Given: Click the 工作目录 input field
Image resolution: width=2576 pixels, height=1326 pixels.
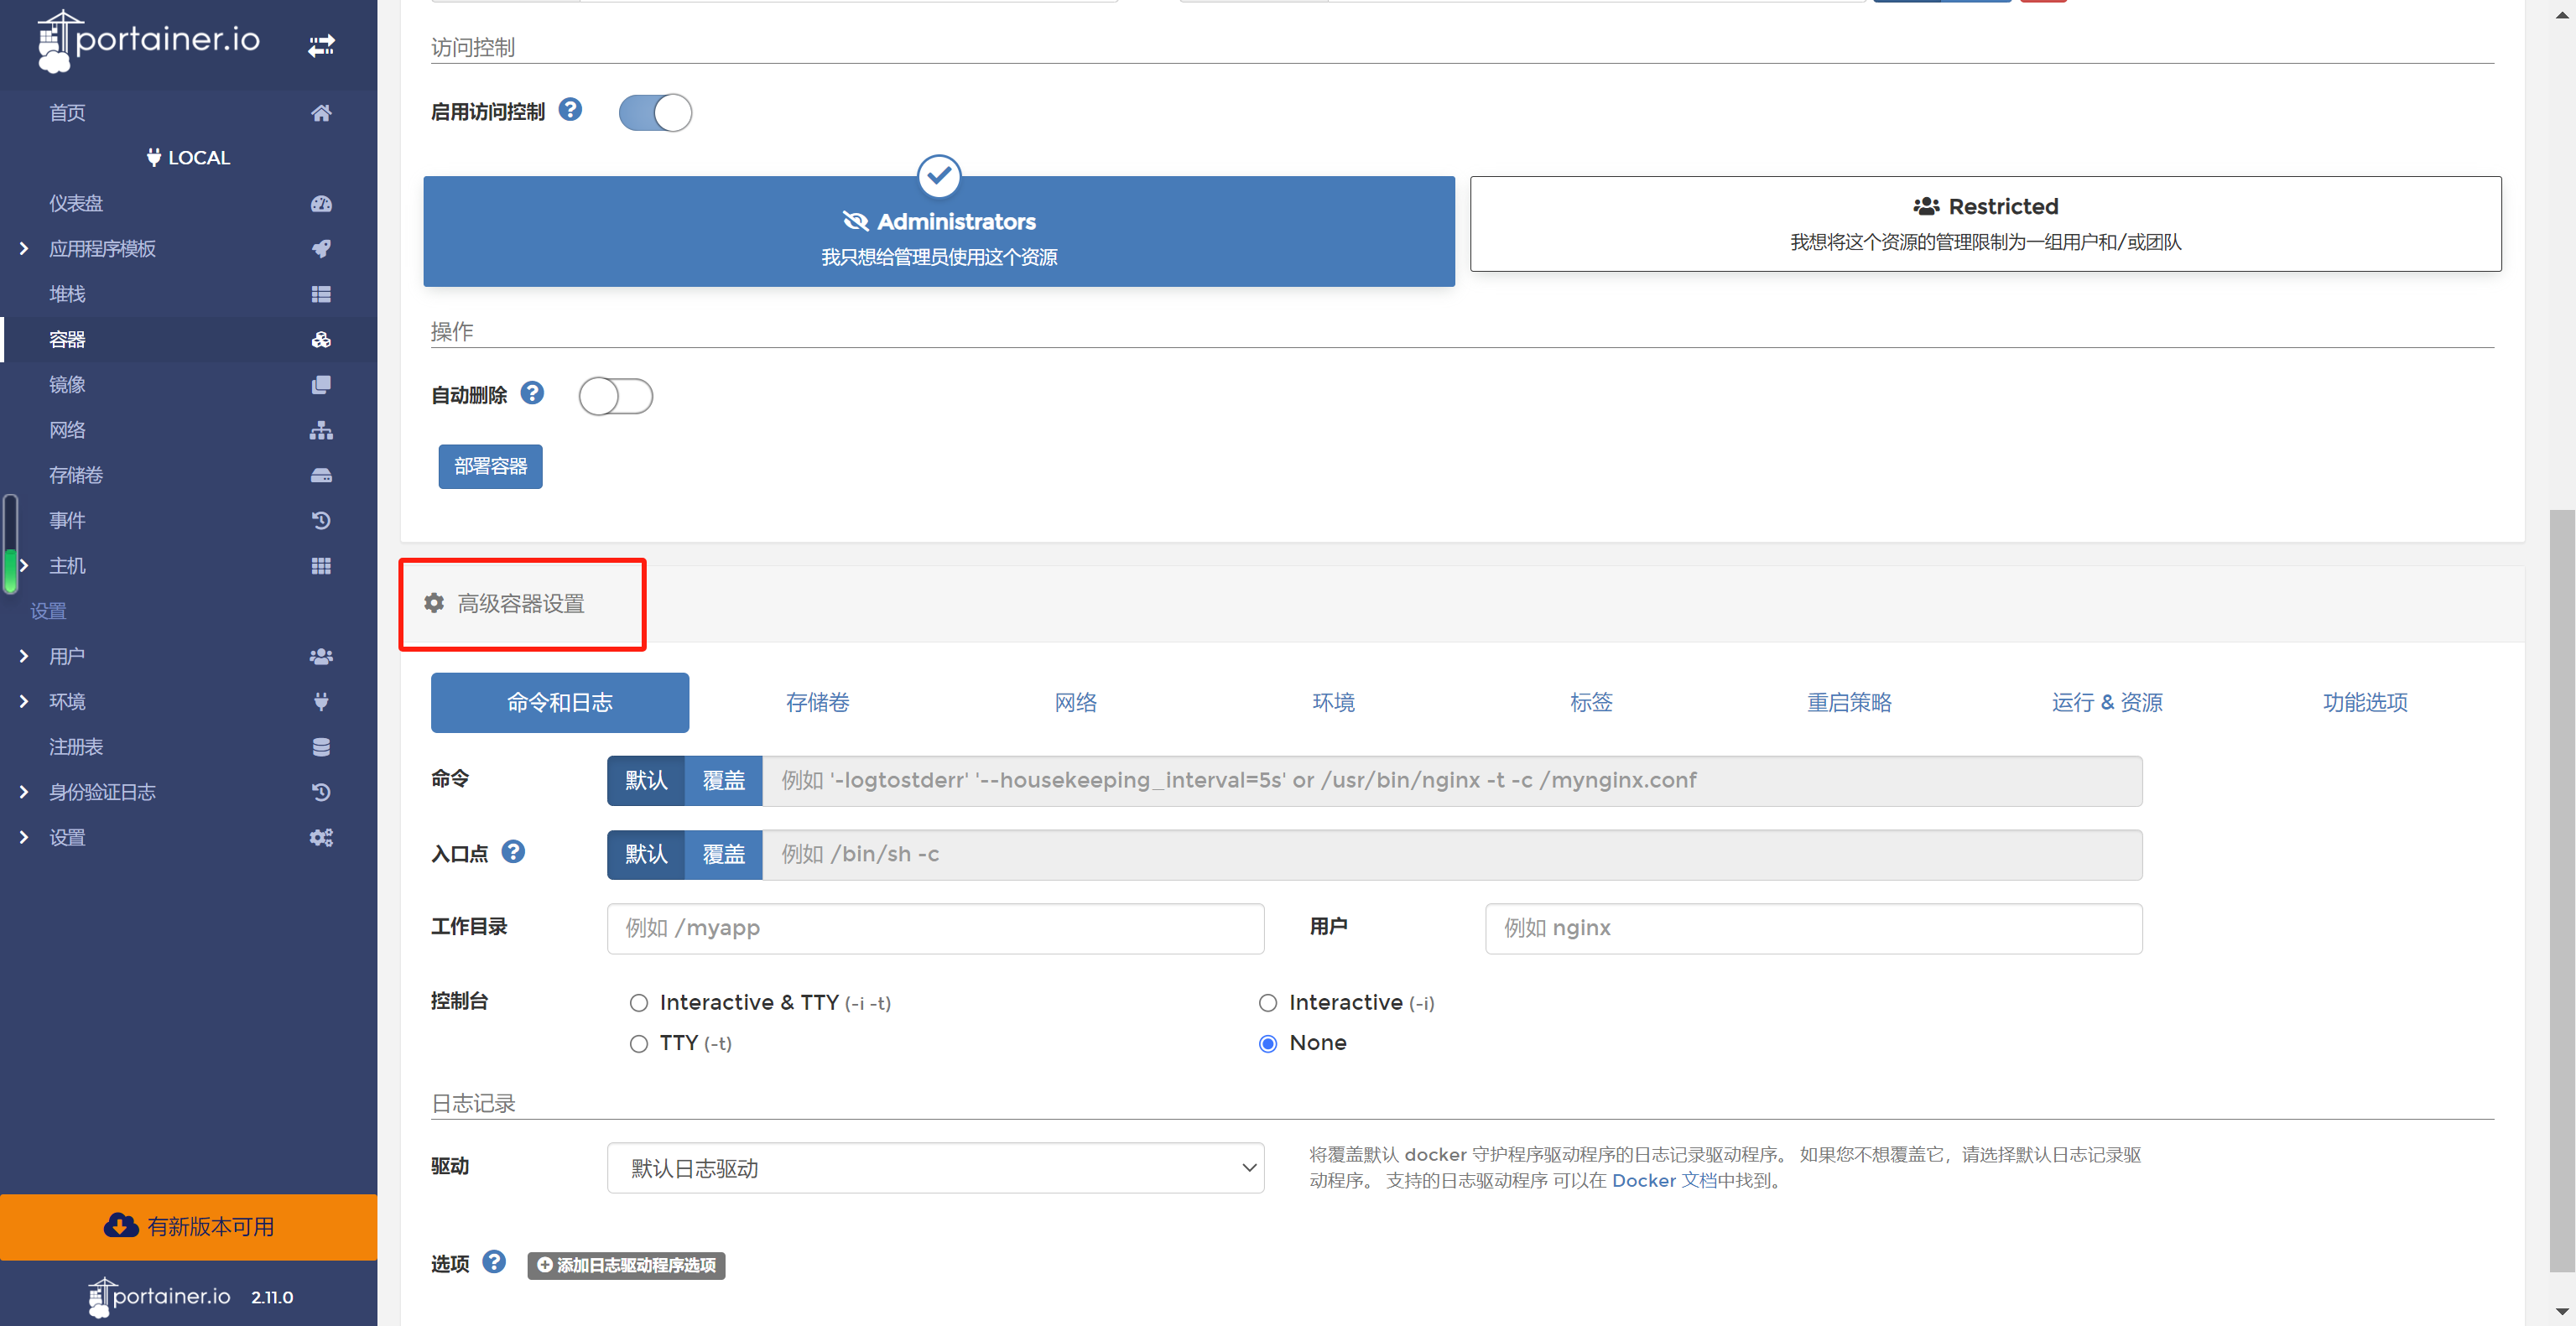Looking at the screenshot, I should (935, 929).
